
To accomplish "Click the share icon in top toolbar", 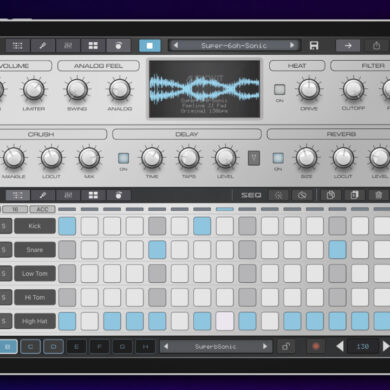I will pos(377,46).
